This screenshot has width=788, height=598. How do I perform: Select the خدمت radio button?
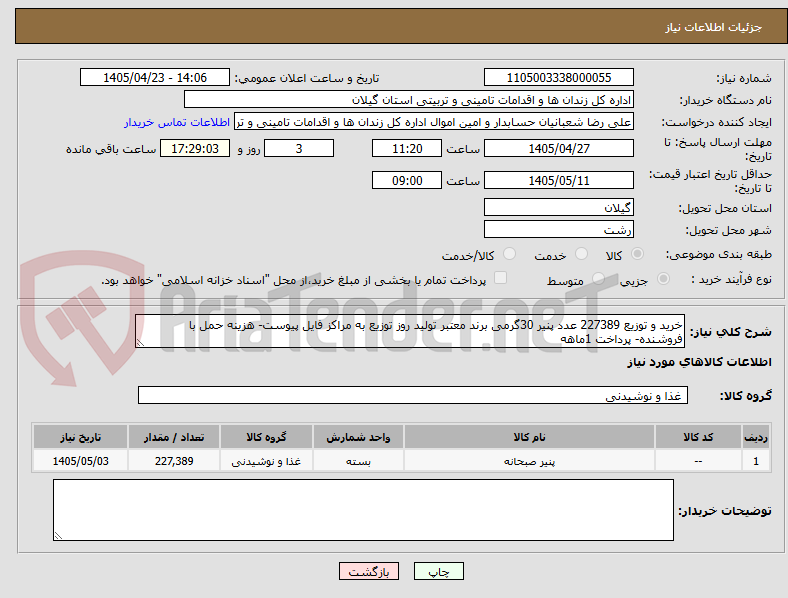(x=581, y=254)
